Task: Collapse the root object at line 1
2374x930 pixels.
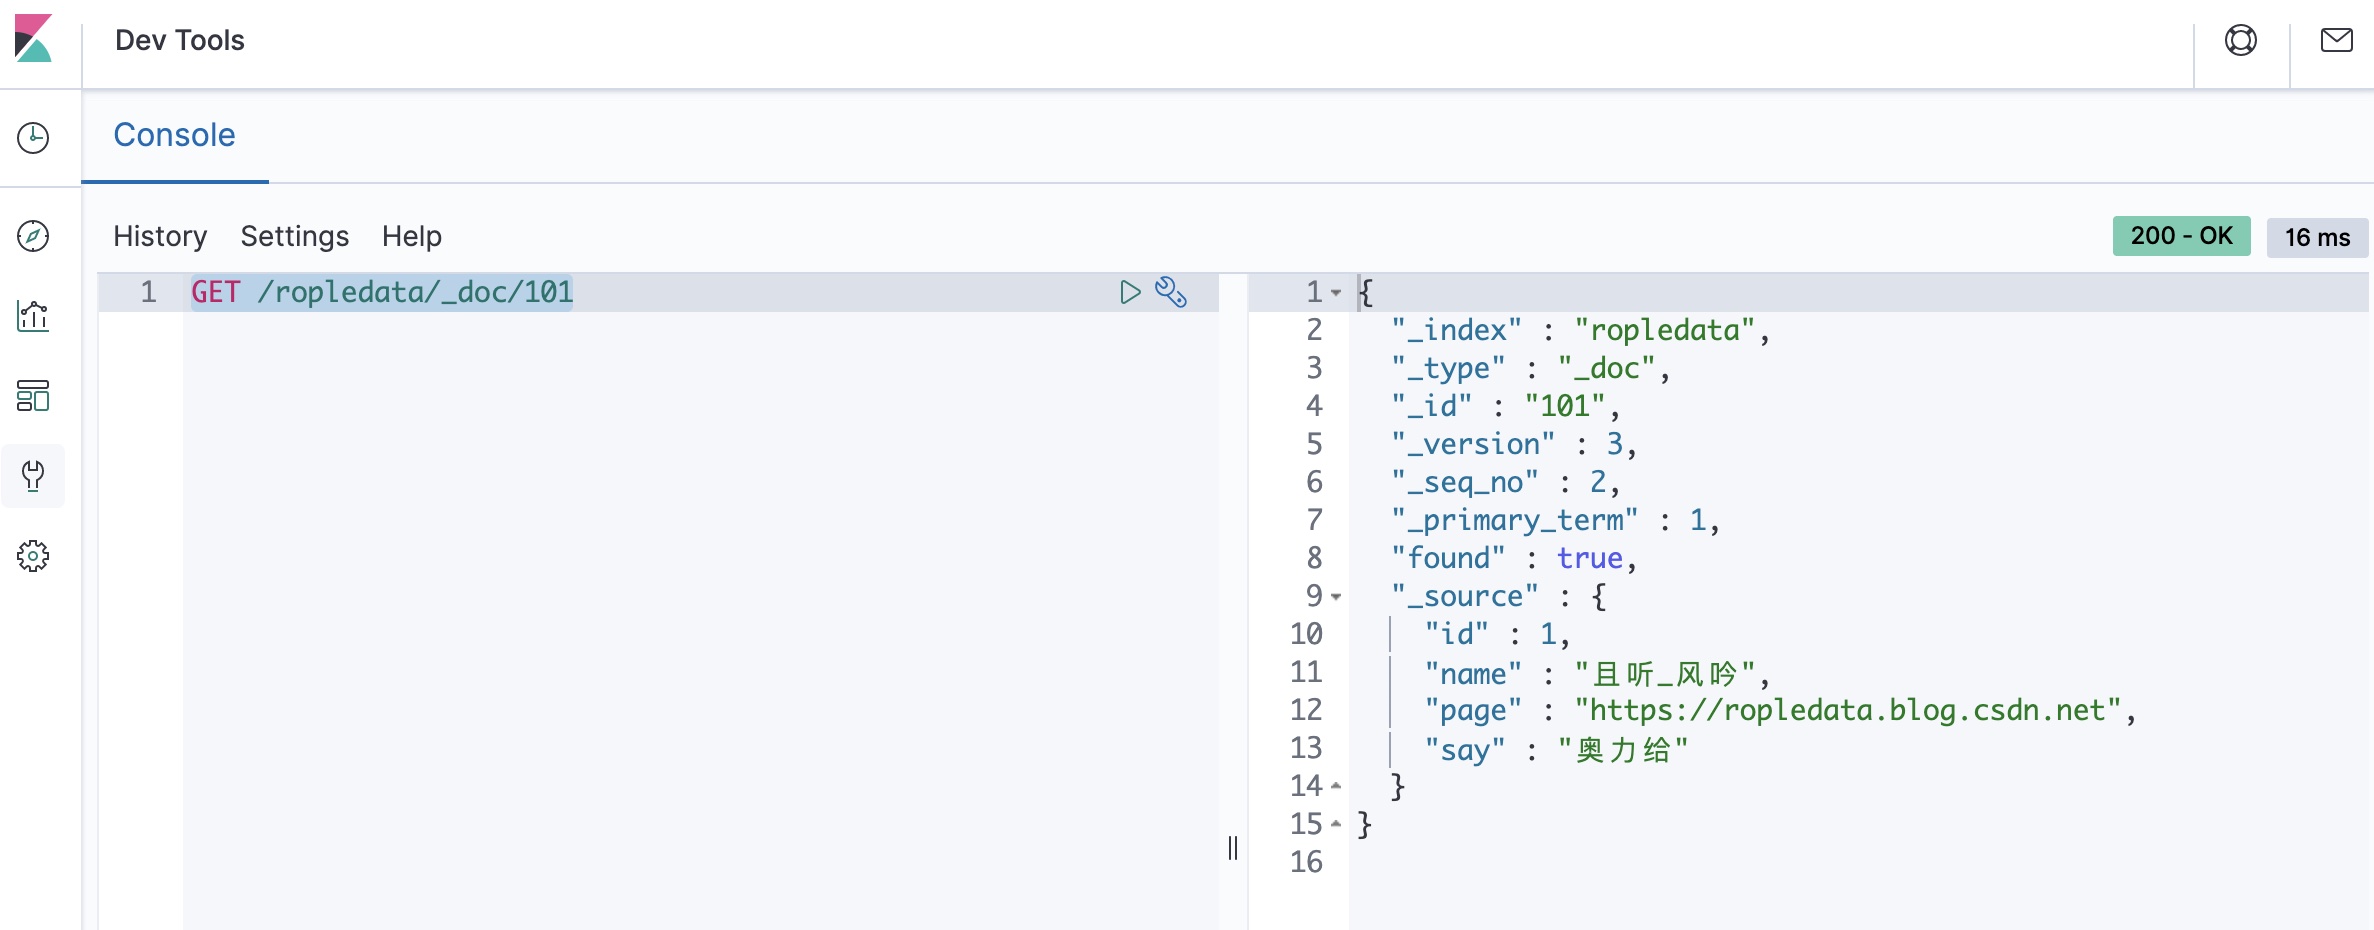Action: (1336, 293)
